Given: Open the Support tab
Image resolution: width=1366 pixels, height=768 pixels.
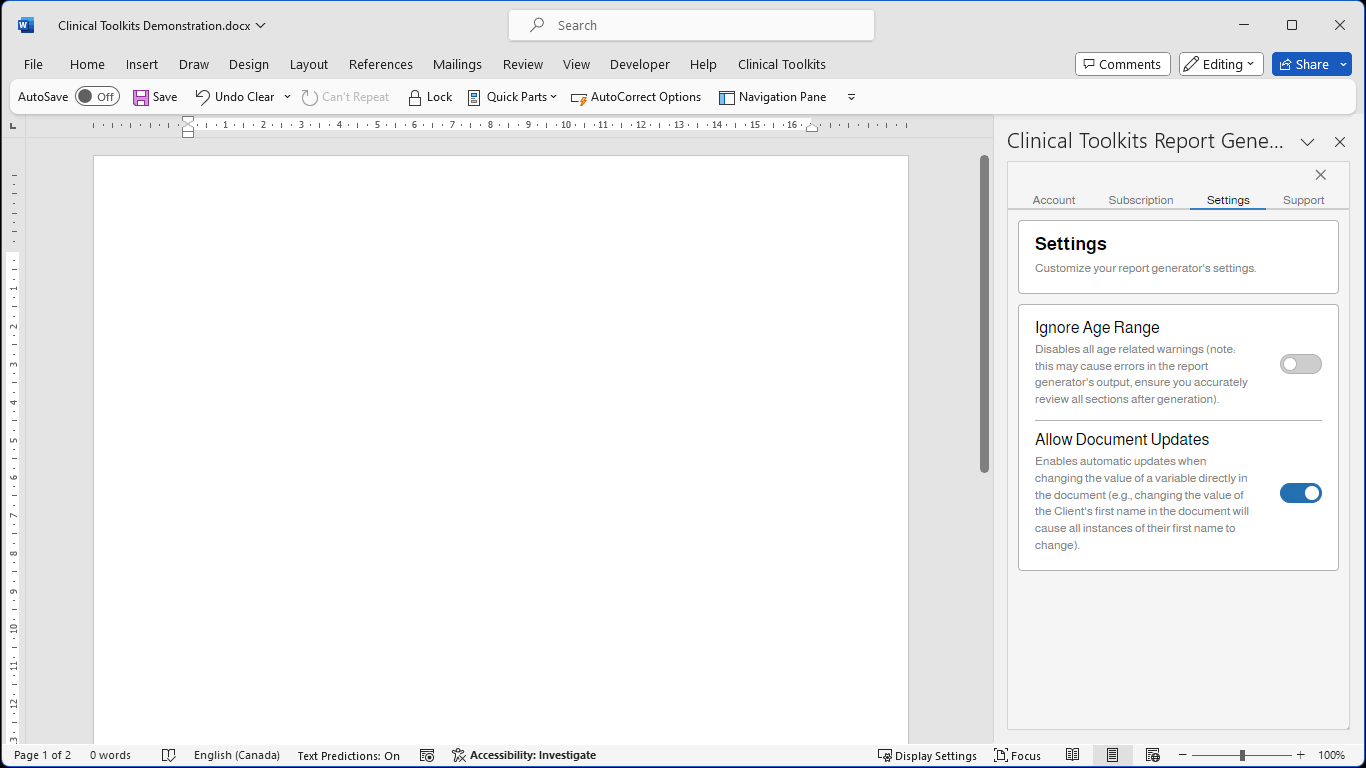Looking at the screenshot, I should 1304,200.
